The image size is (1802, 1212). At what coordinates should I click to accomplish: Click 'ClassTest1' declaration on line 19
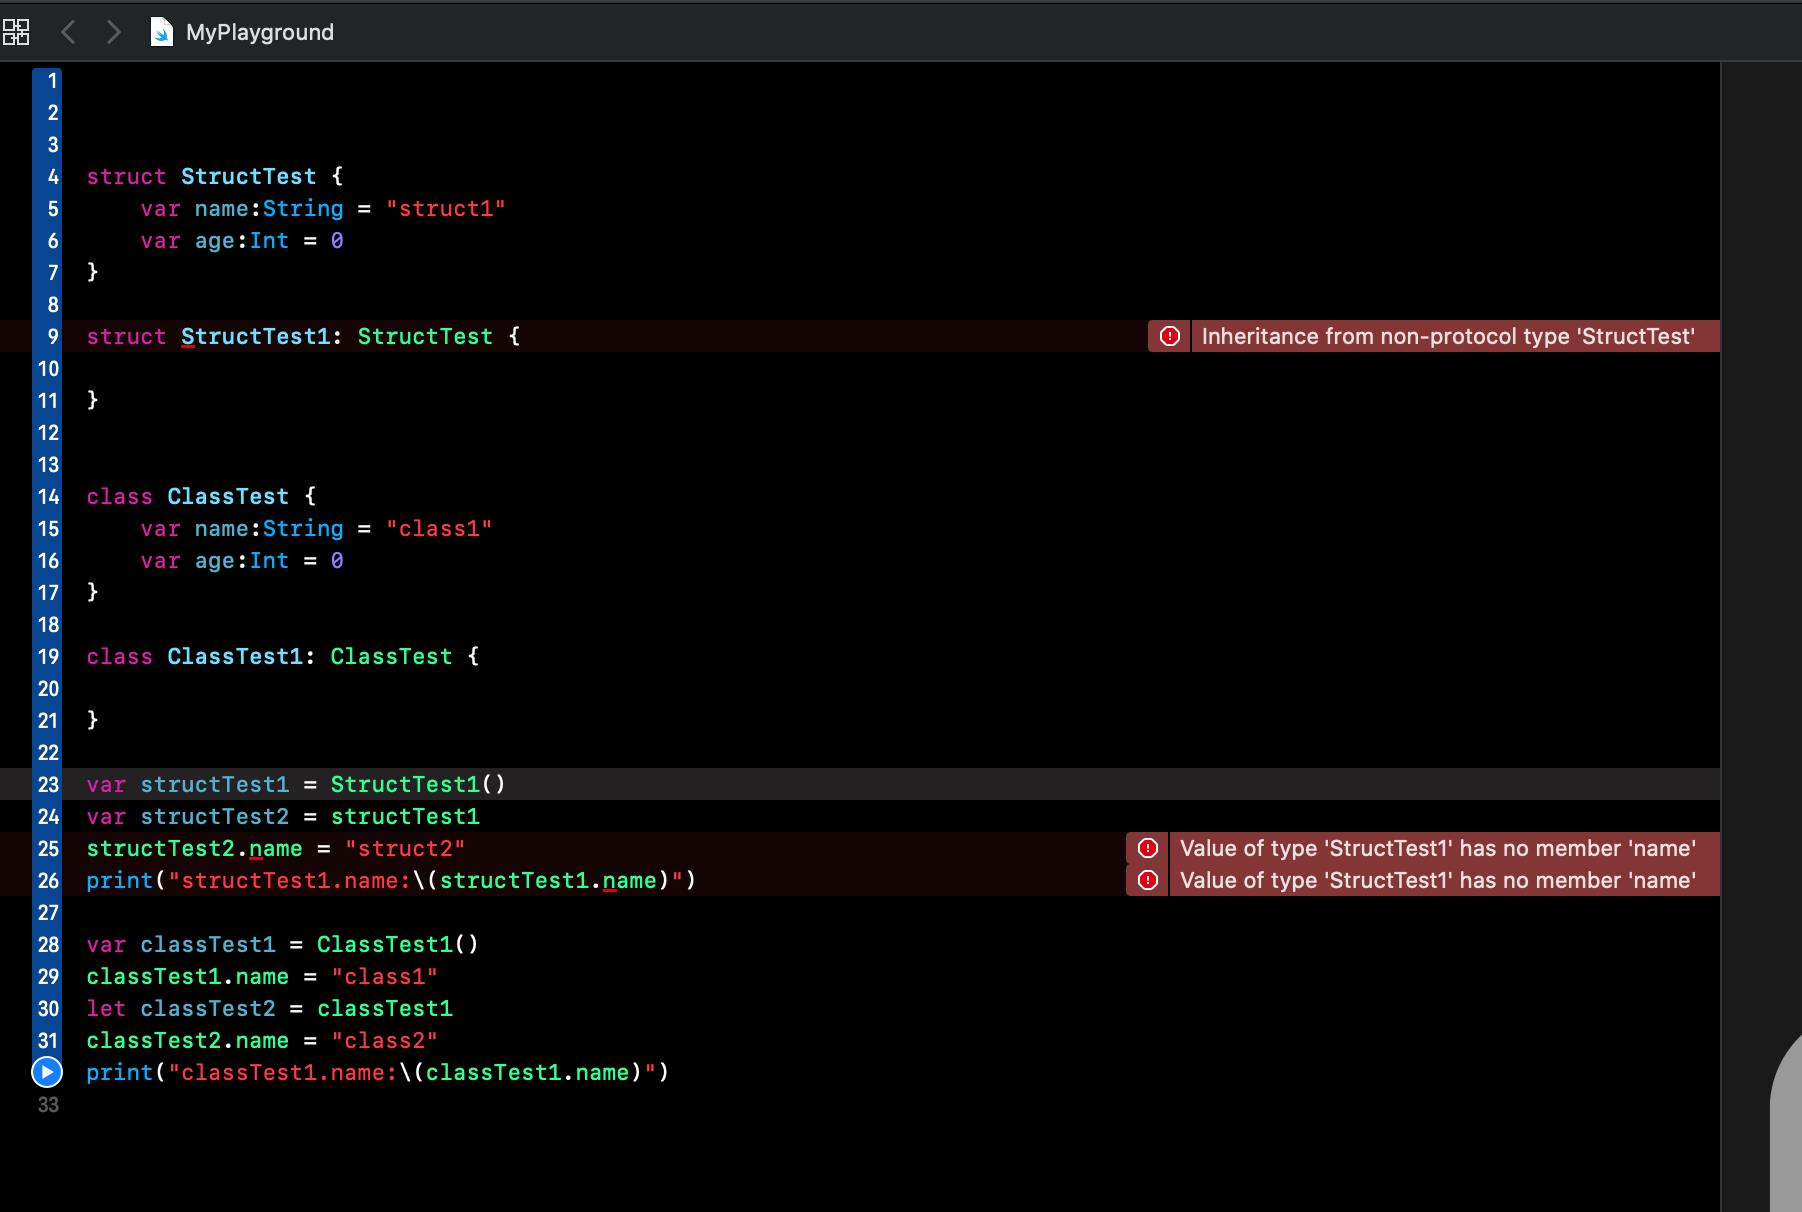tap(235, 656)
